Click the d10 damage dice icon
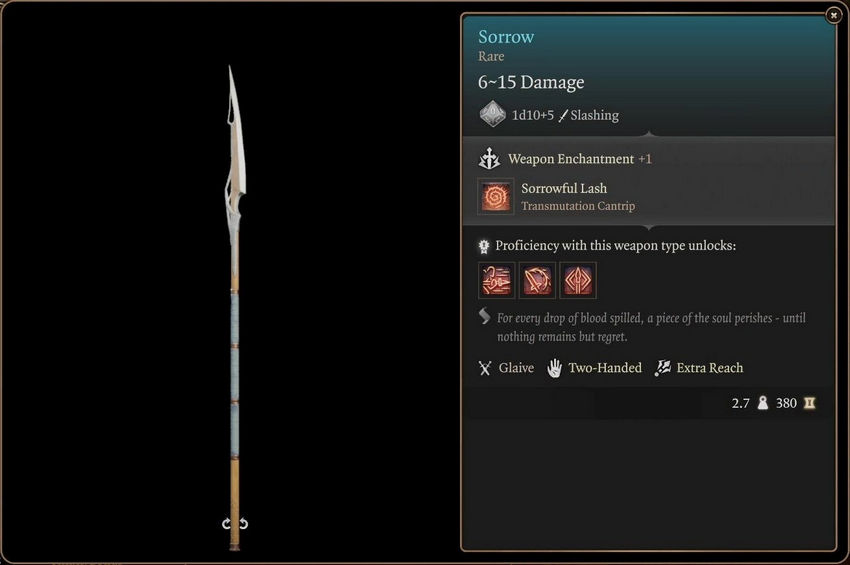This screenshot has height=565, width=850. tap(493, 114)
